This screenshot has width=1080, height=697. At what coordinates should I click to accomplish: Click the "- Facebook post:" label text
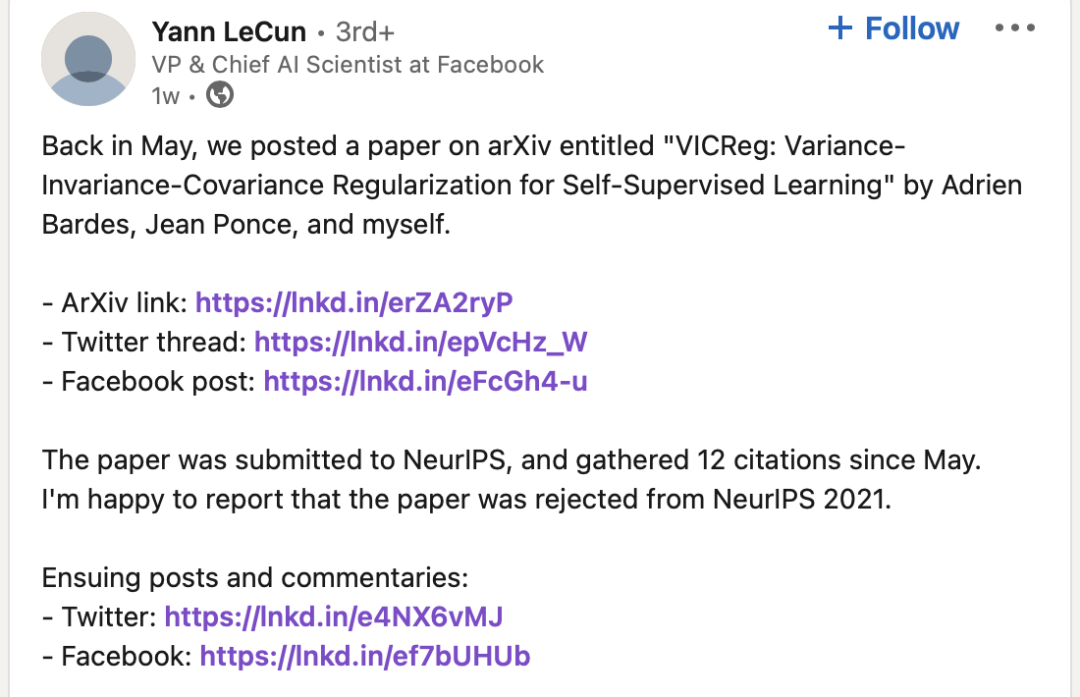click(149, 381)
